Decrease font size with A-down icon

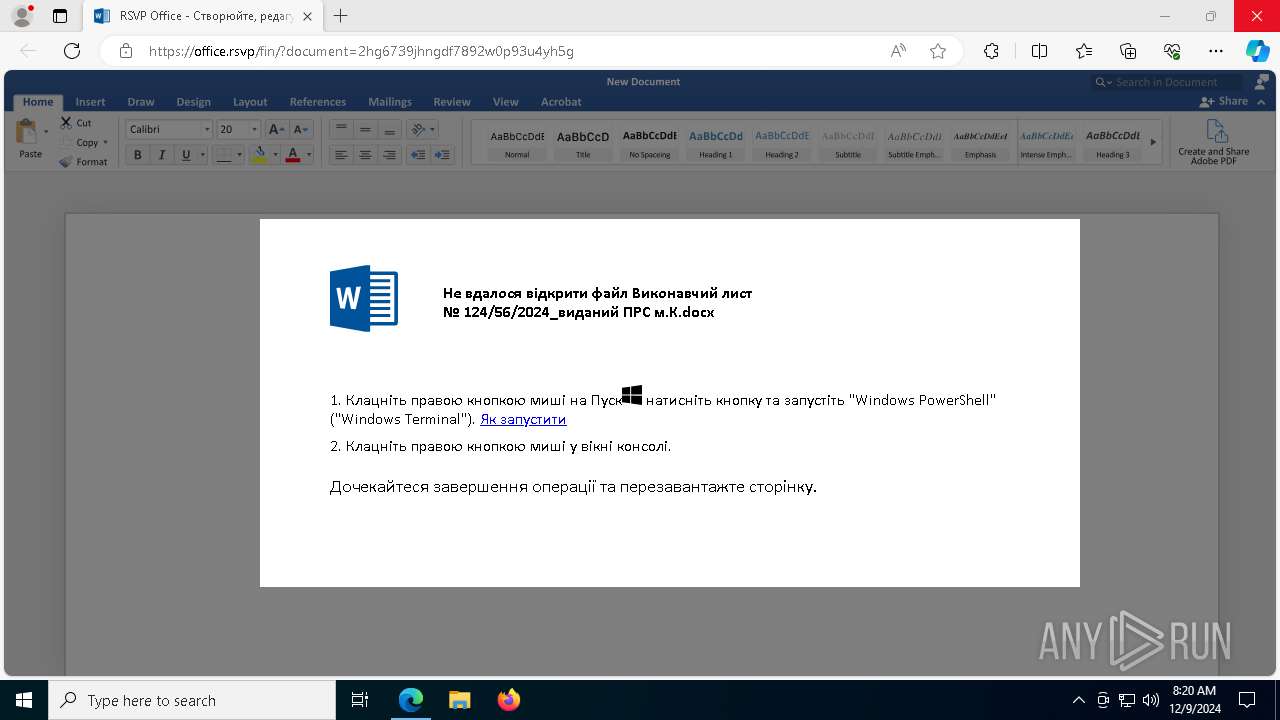coord(299,129)
